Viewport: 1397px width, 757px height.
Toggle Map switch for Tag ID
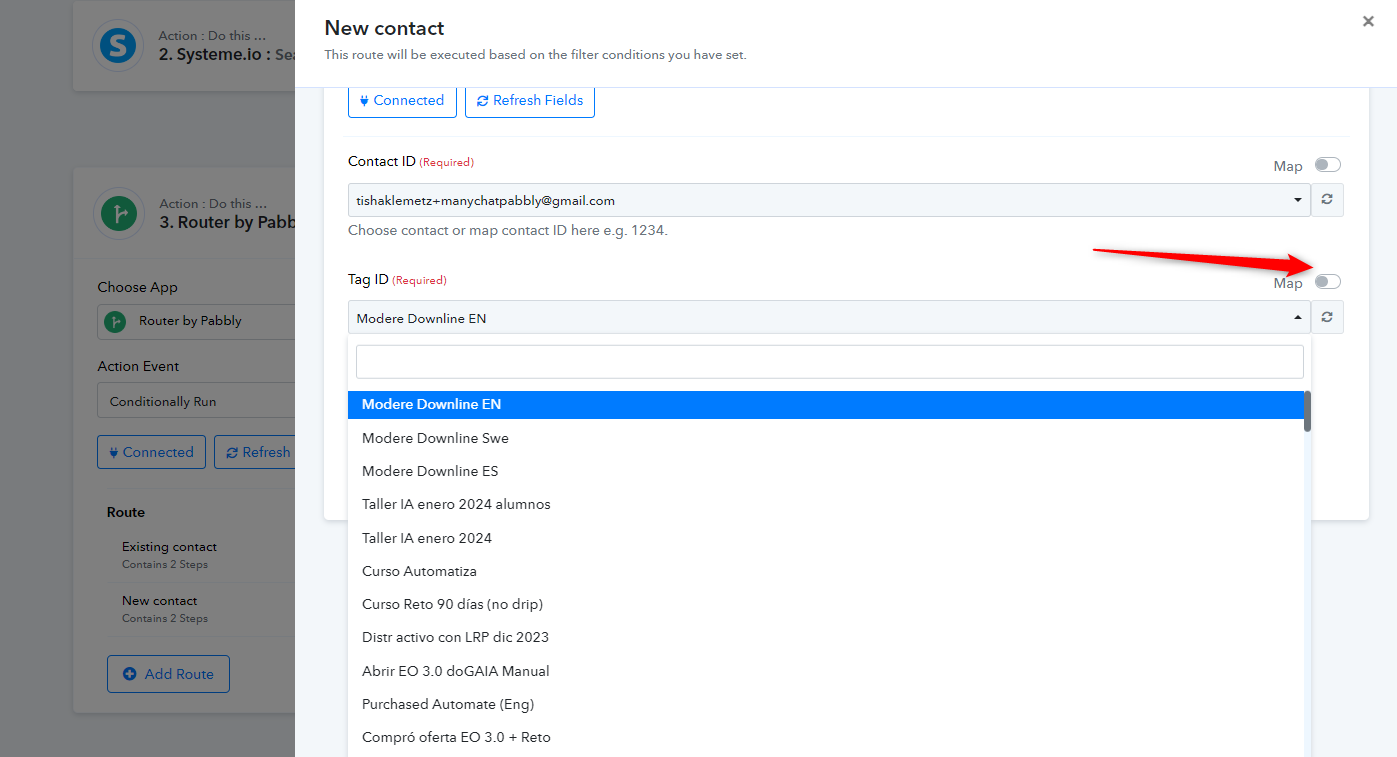pyautogui.click(x=1328, y=282)
